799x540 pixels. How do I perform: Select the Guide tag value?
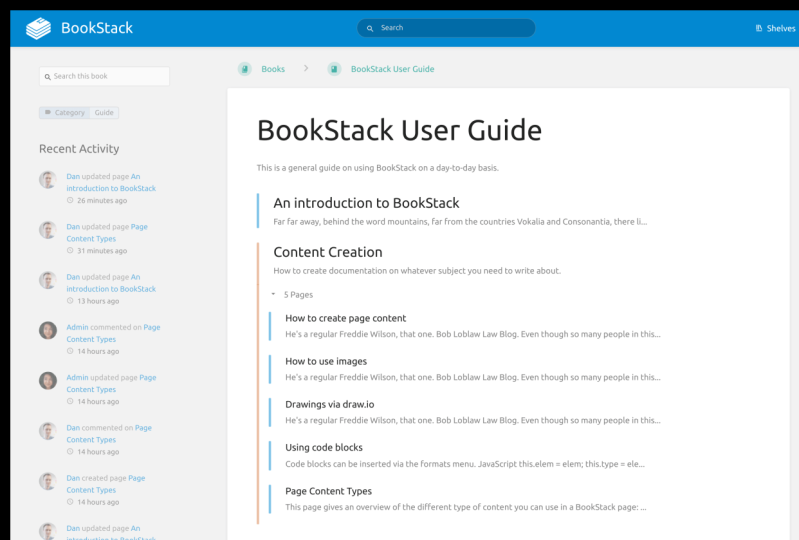click(x=104, y=113)
